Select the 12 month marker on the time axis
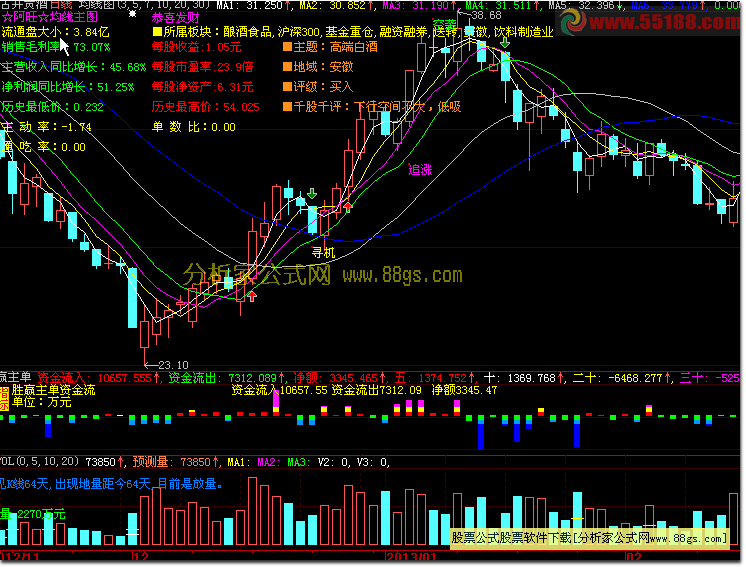The height and width of the screenshot is (567, 746). [x=141, y=557]
